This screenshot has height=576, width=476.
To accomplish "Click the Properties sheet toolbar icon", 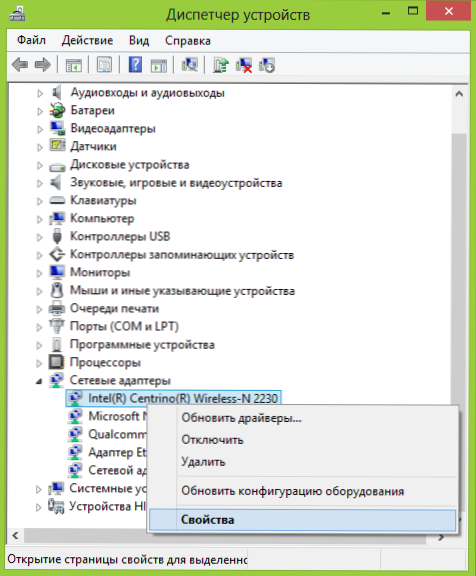I will [104, 65].
